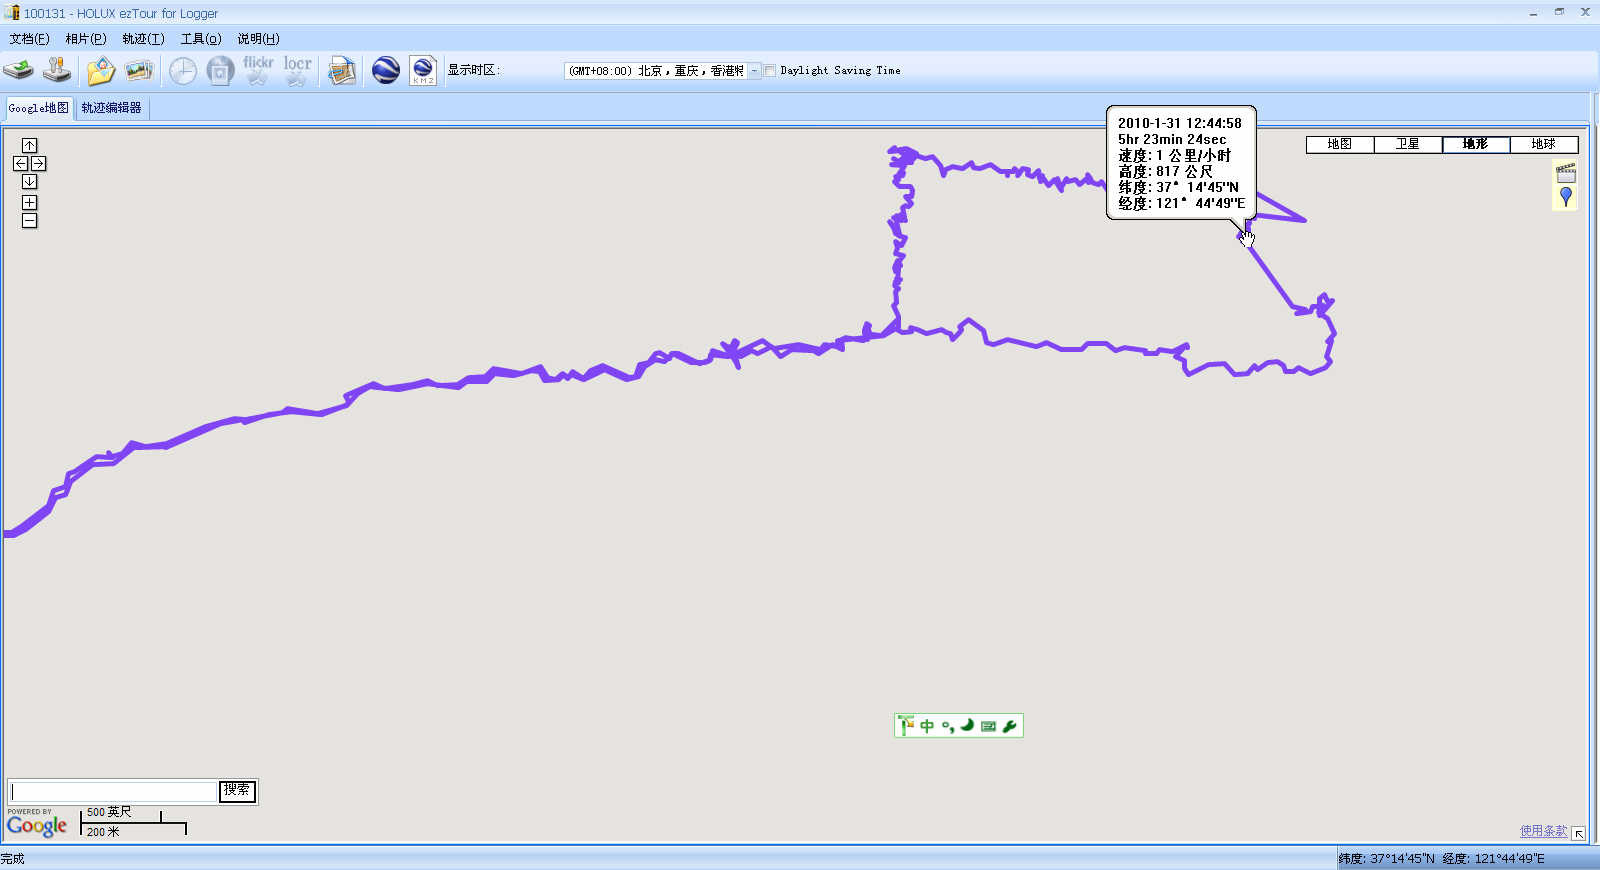Click the 完成 status bar text
Viewport: 1600px width, 870px height.
click(12, 858)
